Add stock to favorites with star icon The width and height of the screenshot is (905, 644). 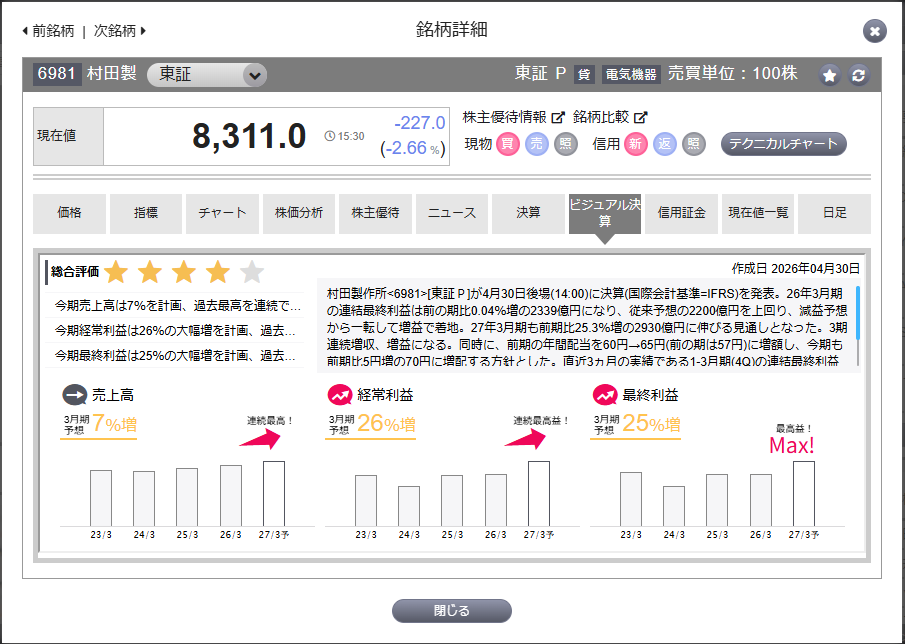click(x=829, y=76)
